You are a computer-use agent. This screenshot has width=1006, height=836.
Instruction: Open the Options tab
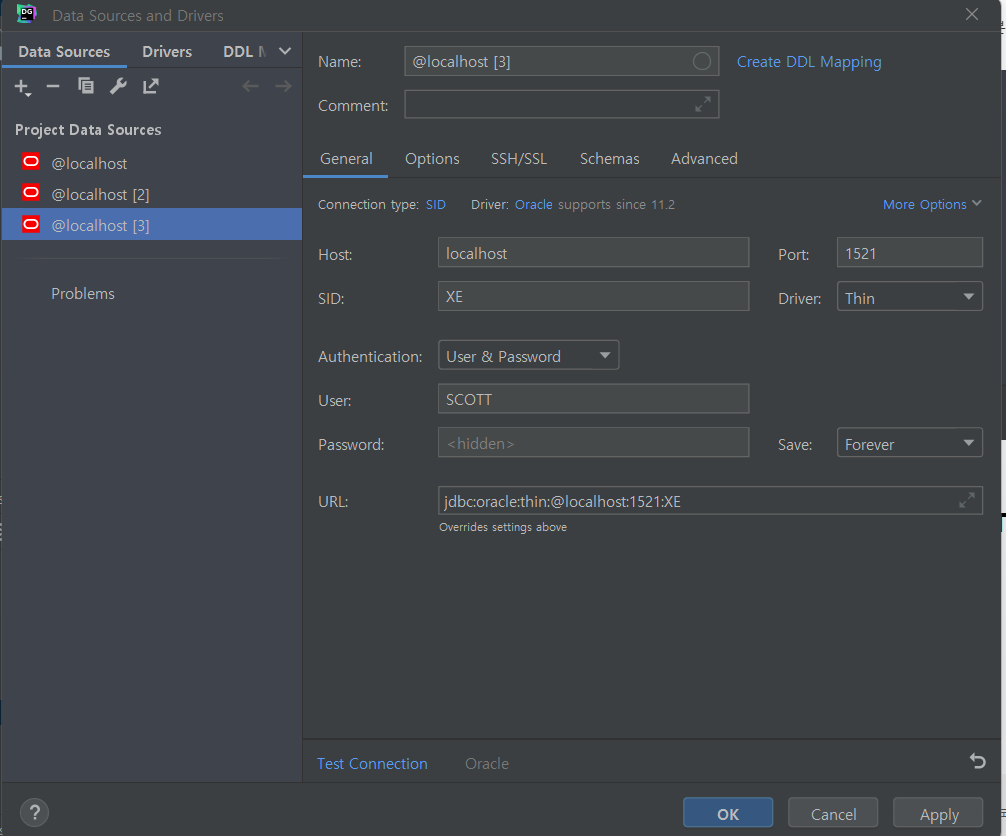(x=432, y=158)
